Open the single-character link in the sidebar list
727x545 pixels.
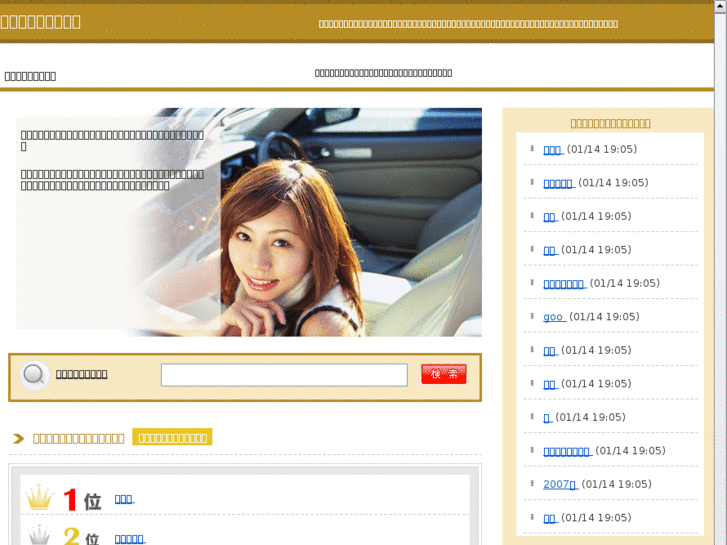click(x=547, y=417)
